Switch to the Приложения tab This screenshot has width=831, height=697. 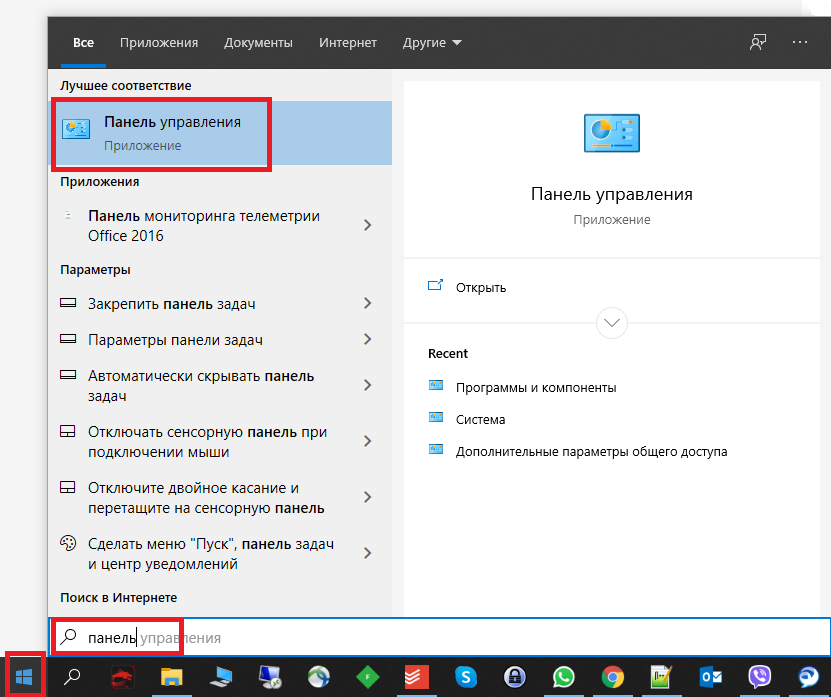pos(159,42)
